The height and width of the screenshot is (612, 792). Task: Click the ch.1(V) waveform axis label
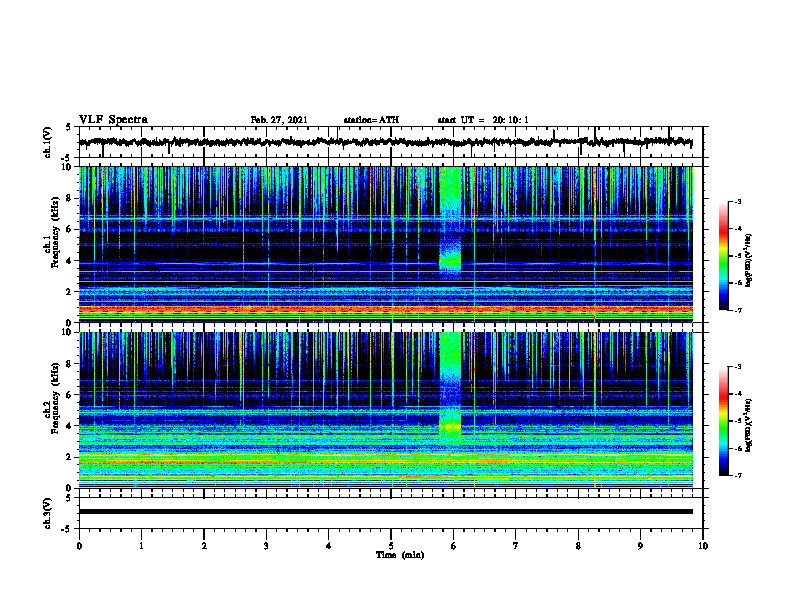(48, 142)
